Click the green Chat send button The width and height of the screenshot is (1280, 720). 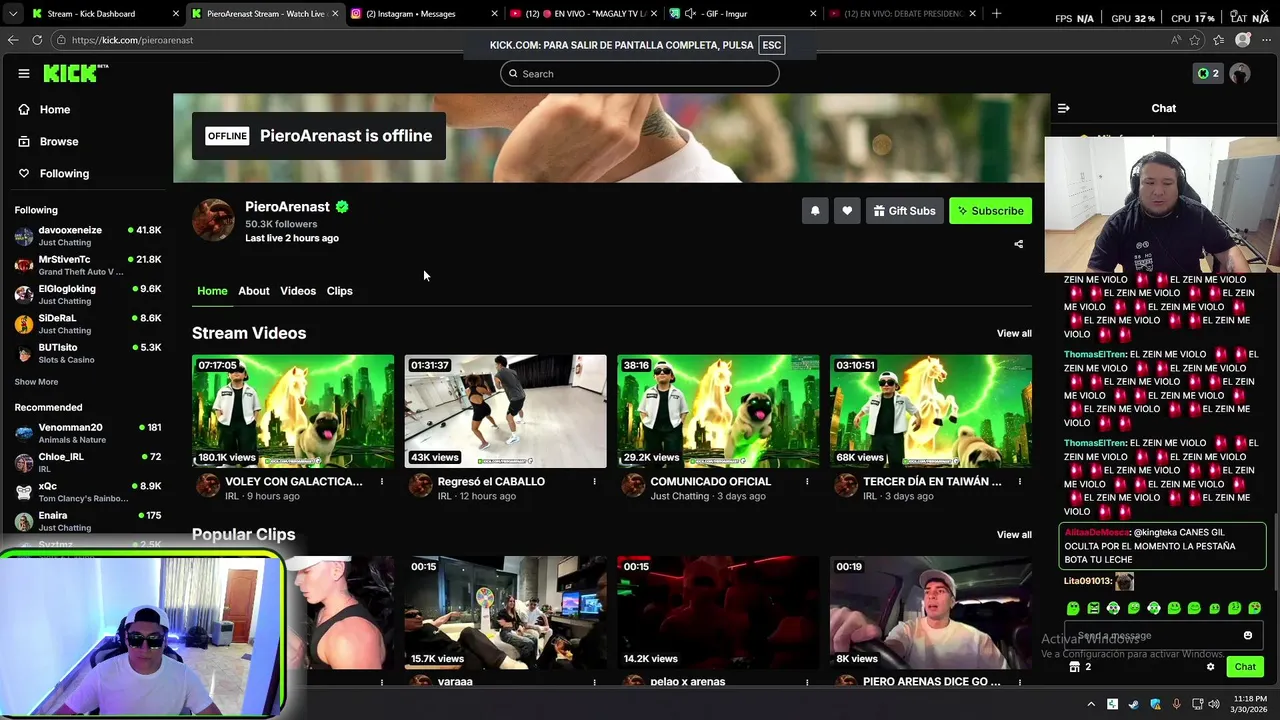tap(1245, 667)
